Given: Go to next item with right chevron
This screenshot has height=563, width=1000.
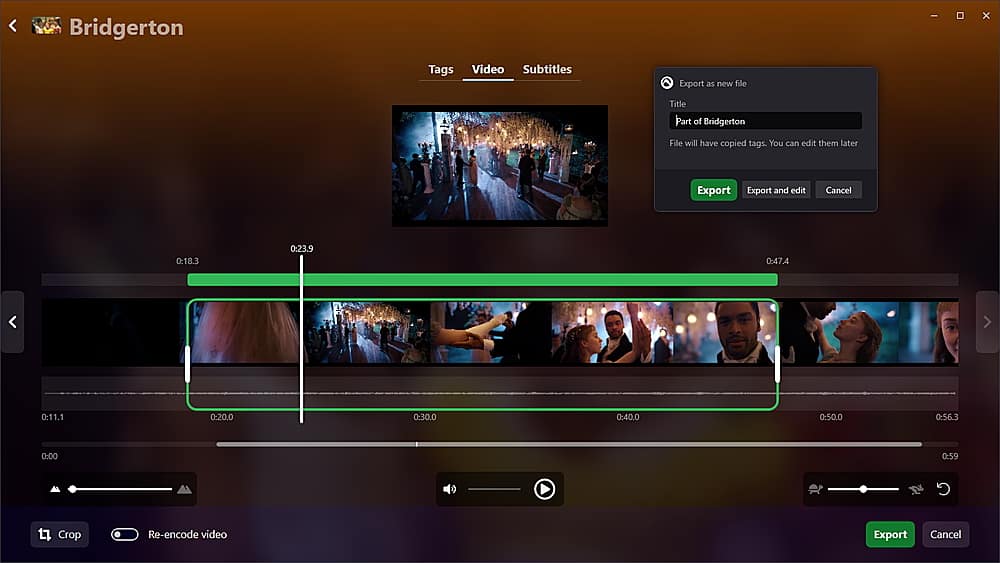Looking at the screenshot, I should pos(987,322).
